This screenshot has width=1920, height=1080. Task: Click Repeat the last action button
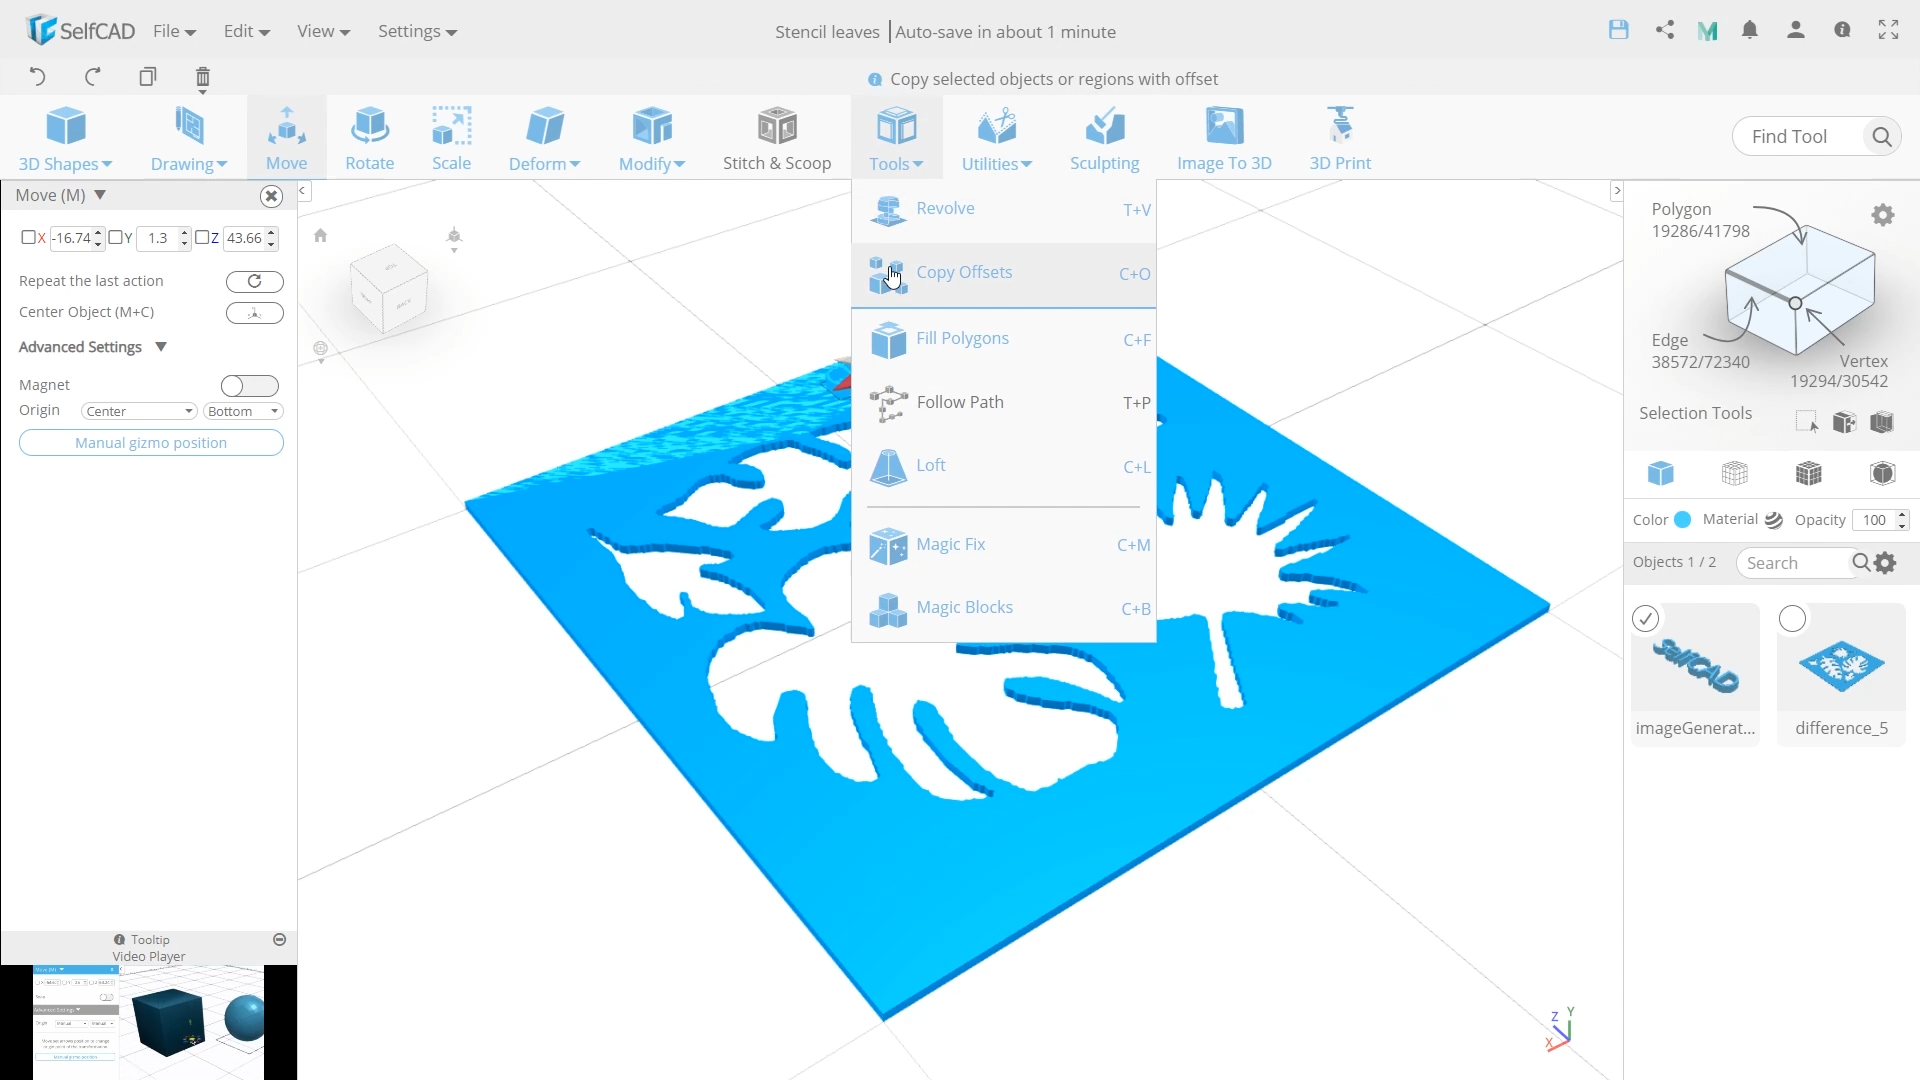click(255, 282)
